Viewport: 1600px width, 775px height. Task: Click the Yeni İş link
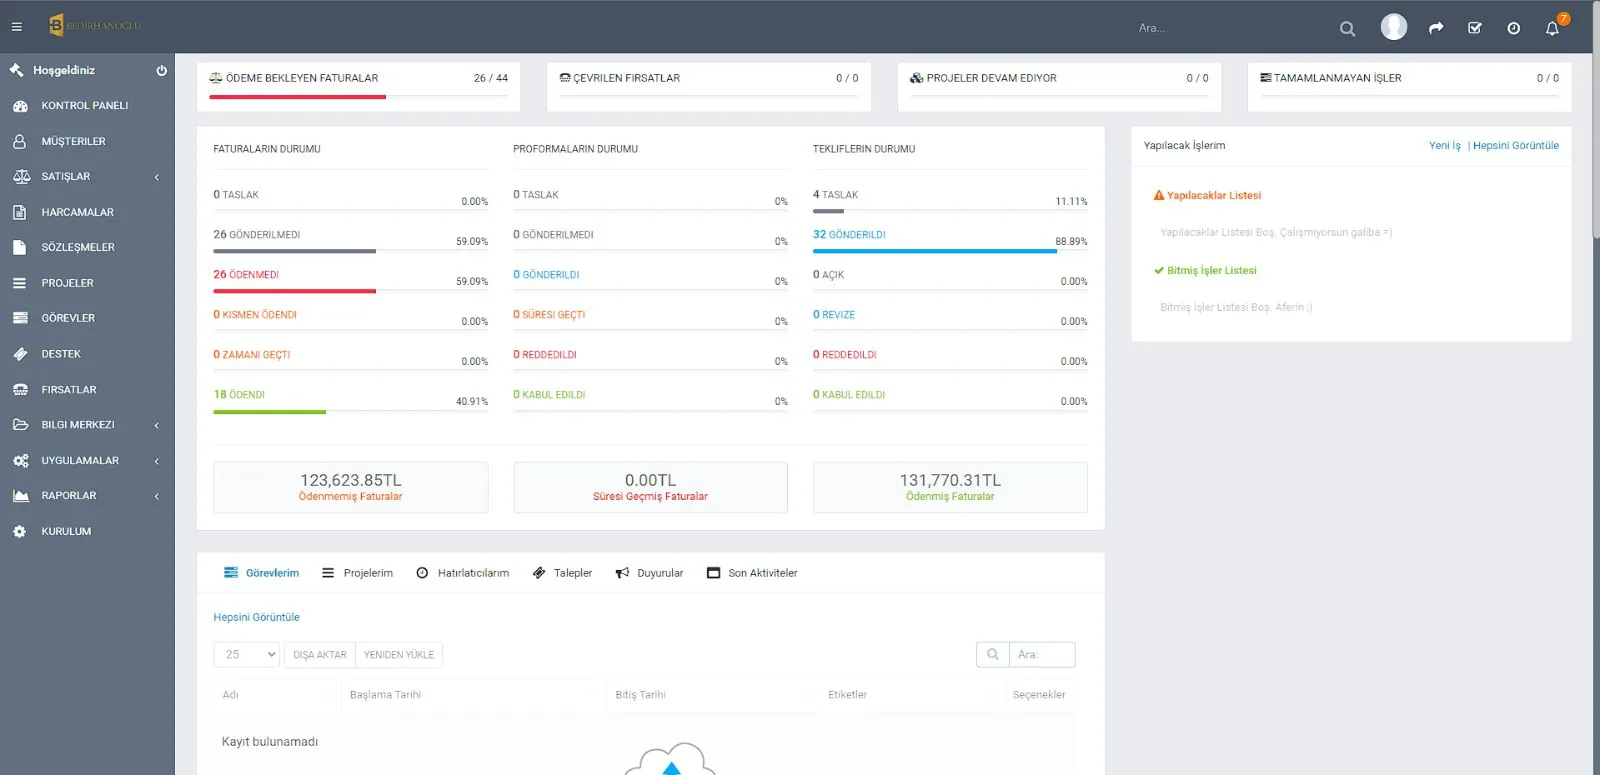click(1444, 146)
